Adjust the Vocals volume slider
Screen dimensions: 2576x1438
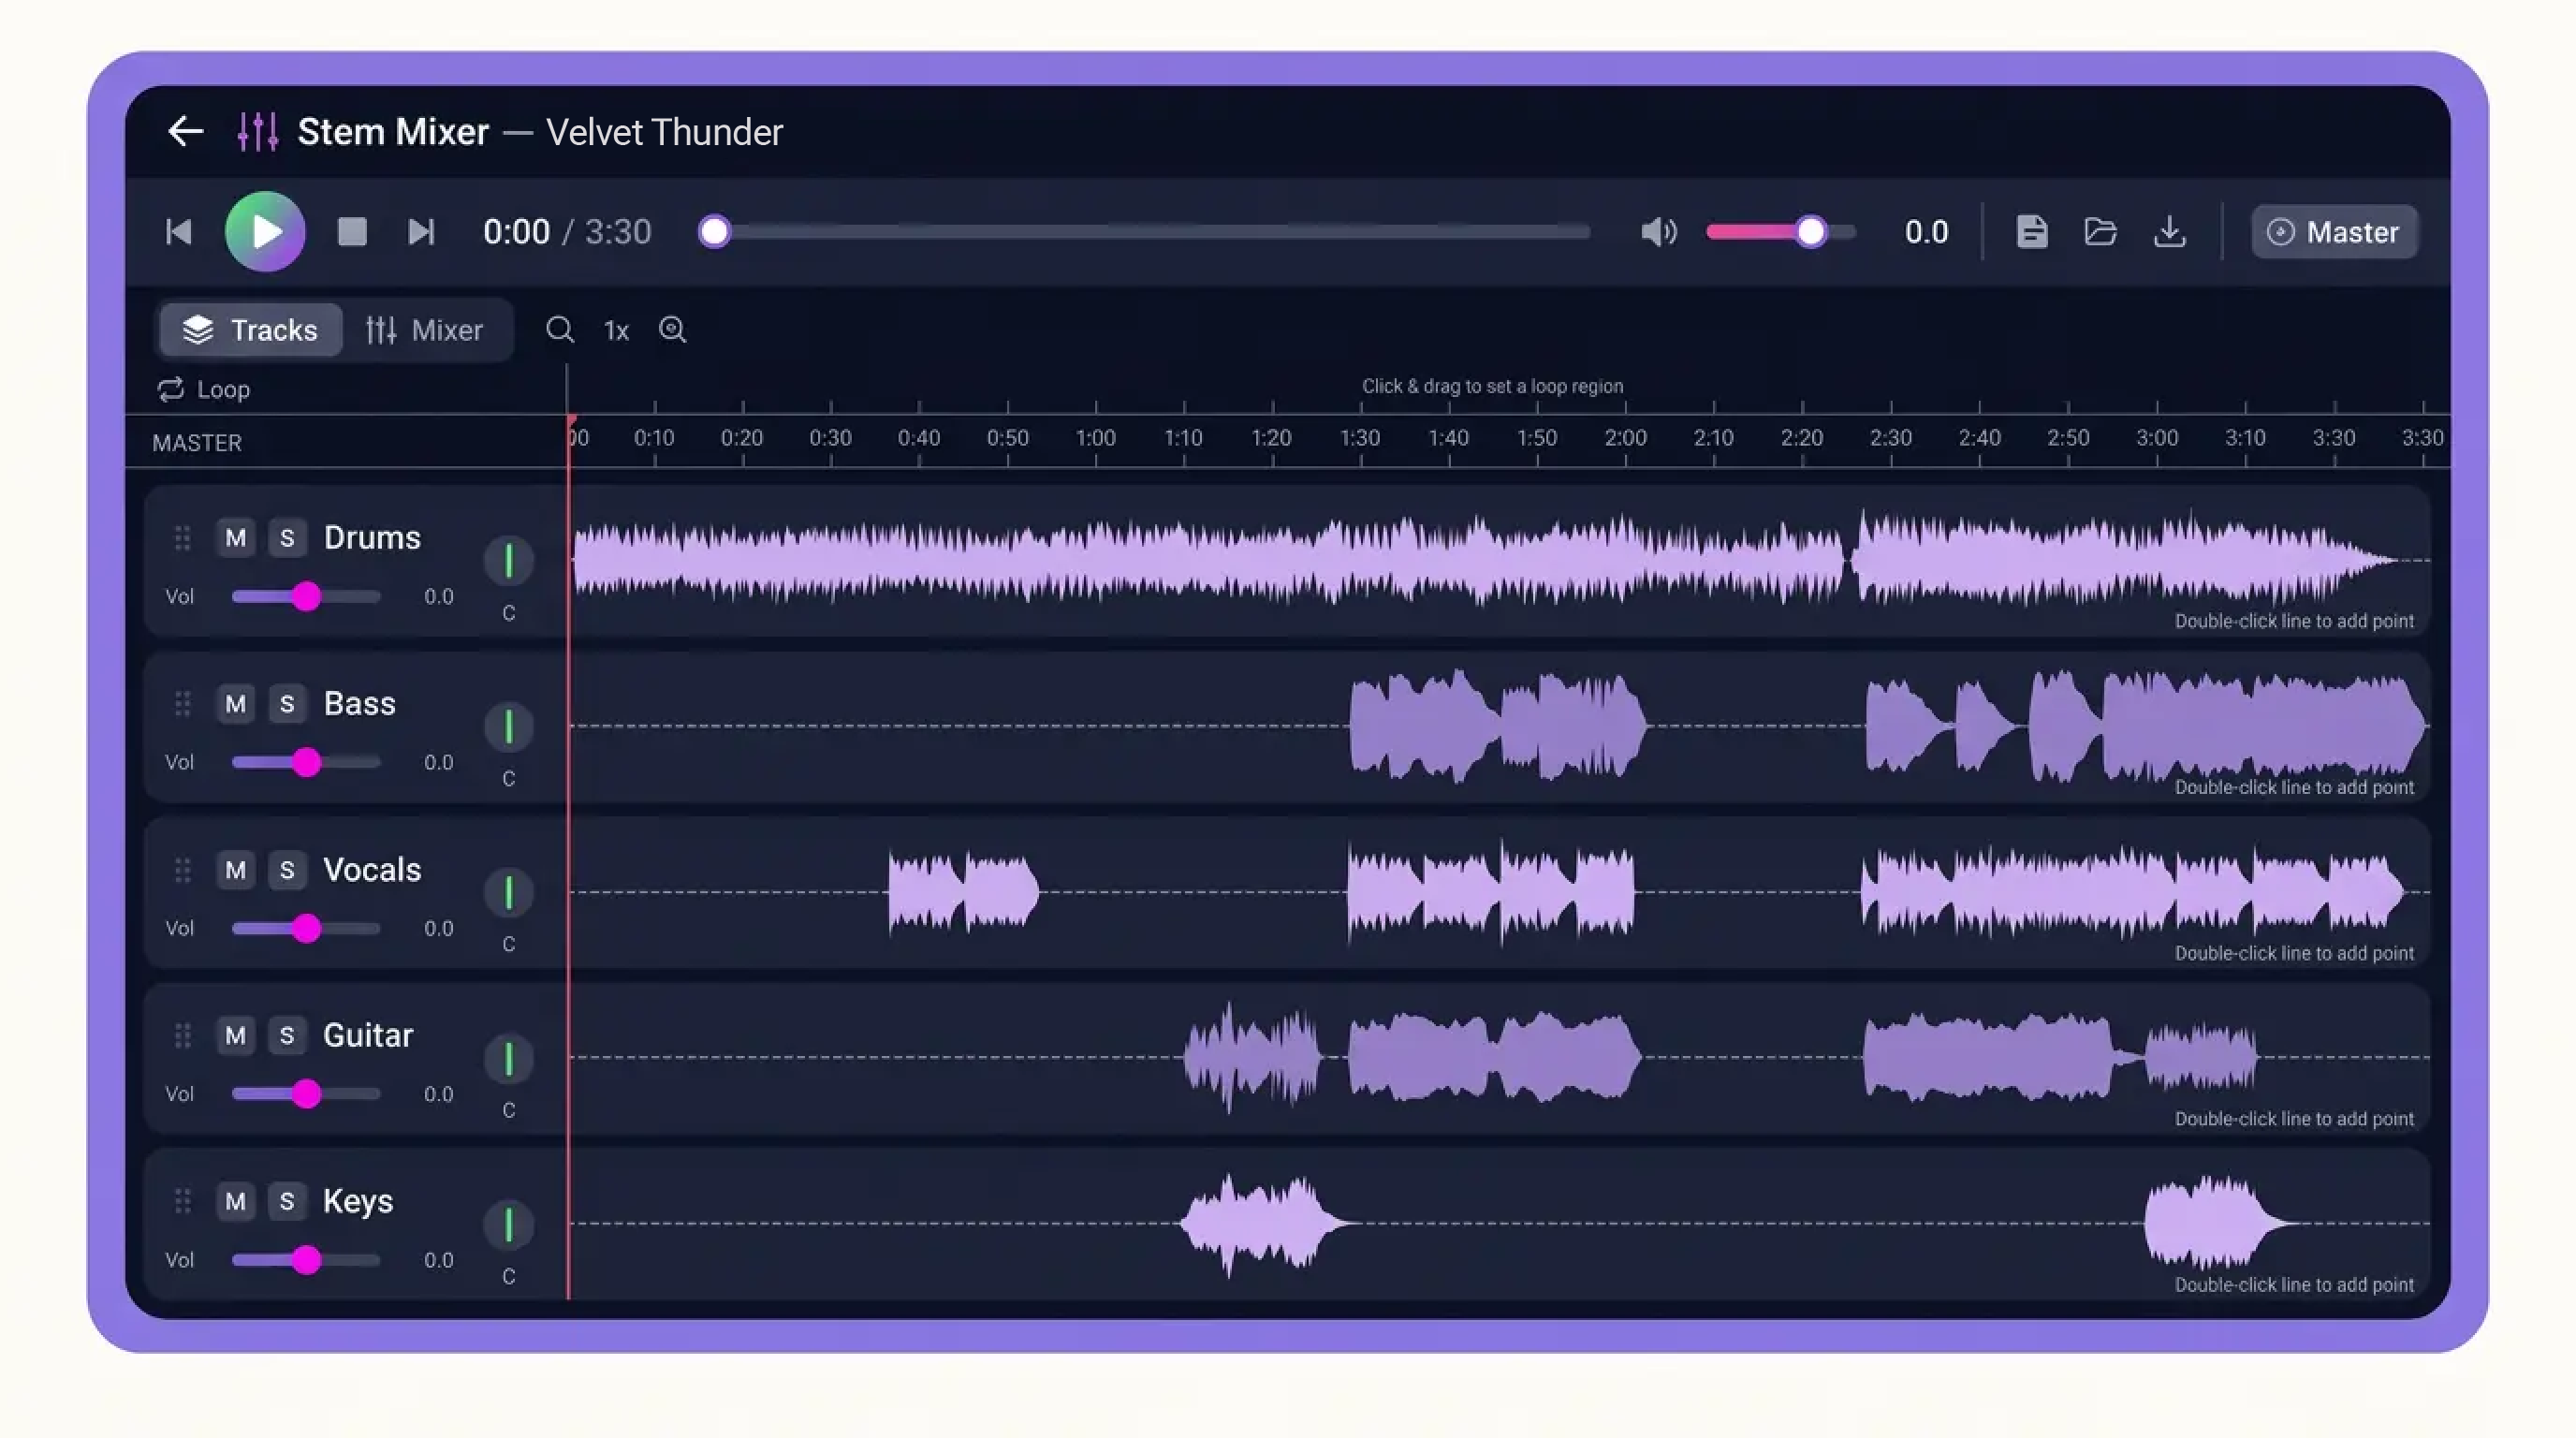tap(306, 929)
